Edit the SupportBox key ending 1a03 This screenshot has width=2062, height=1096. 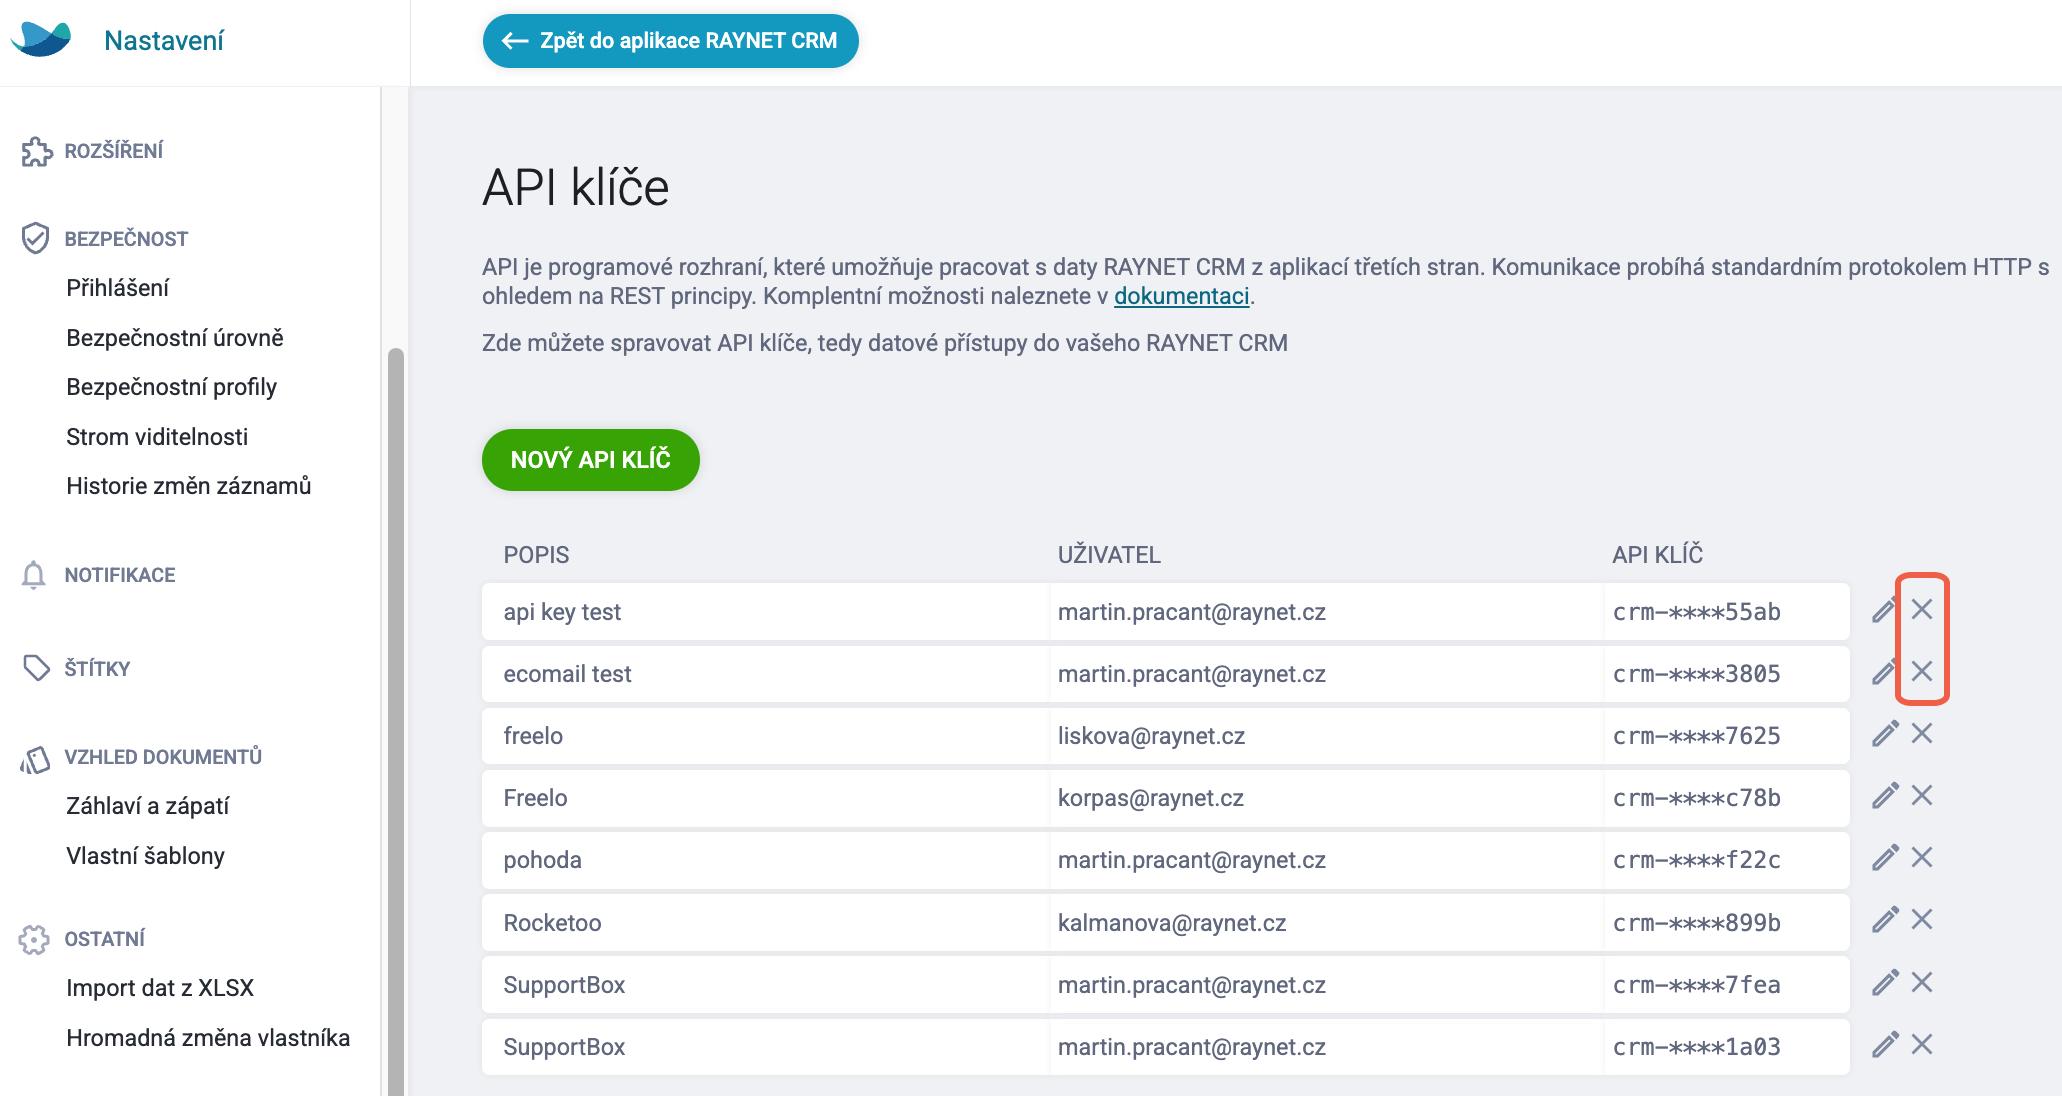click(x=1885, y=1045)
